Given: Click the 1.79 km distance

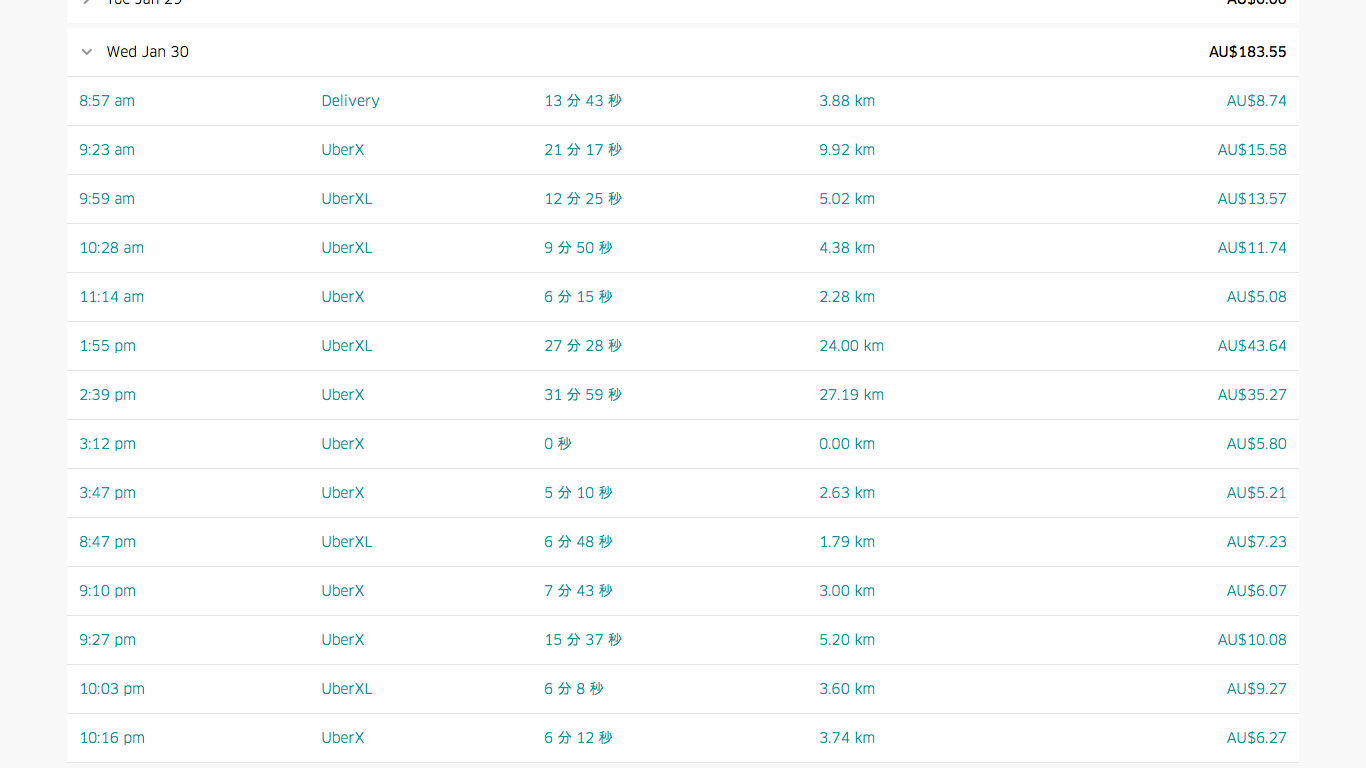Looking at the screenshot, I should pyautogui.click(x=847, y=542).
